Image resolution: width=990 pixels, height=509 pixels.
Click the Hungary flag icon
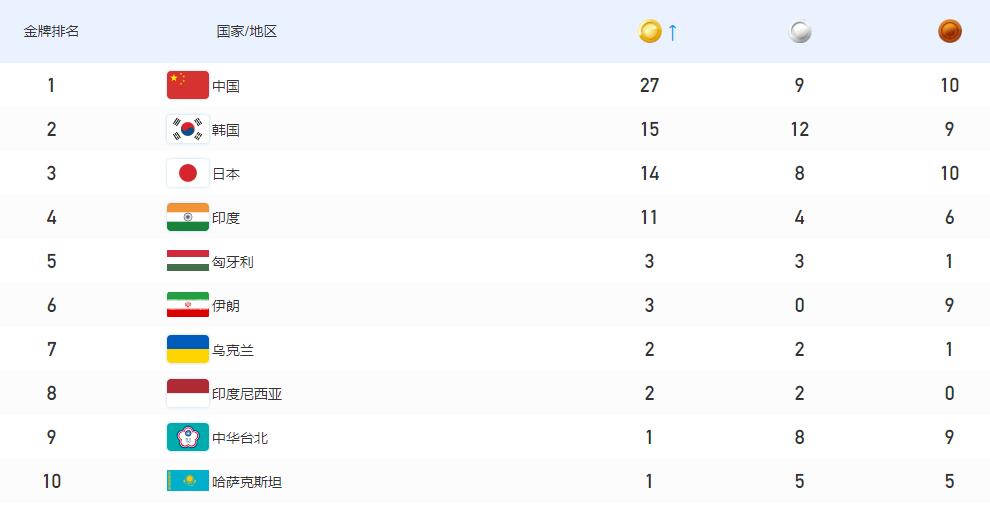click(188, 261)
